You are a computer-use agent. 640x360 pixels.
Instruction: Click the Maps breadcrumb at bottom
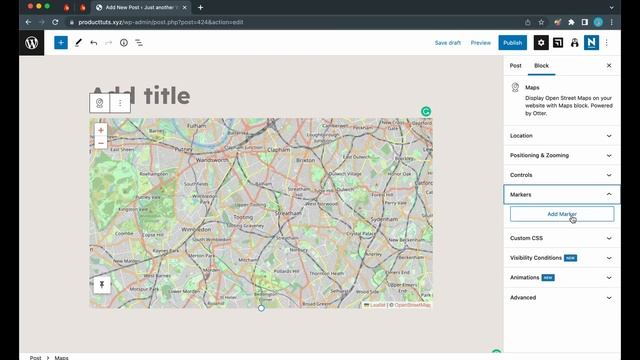click(62, 357)
